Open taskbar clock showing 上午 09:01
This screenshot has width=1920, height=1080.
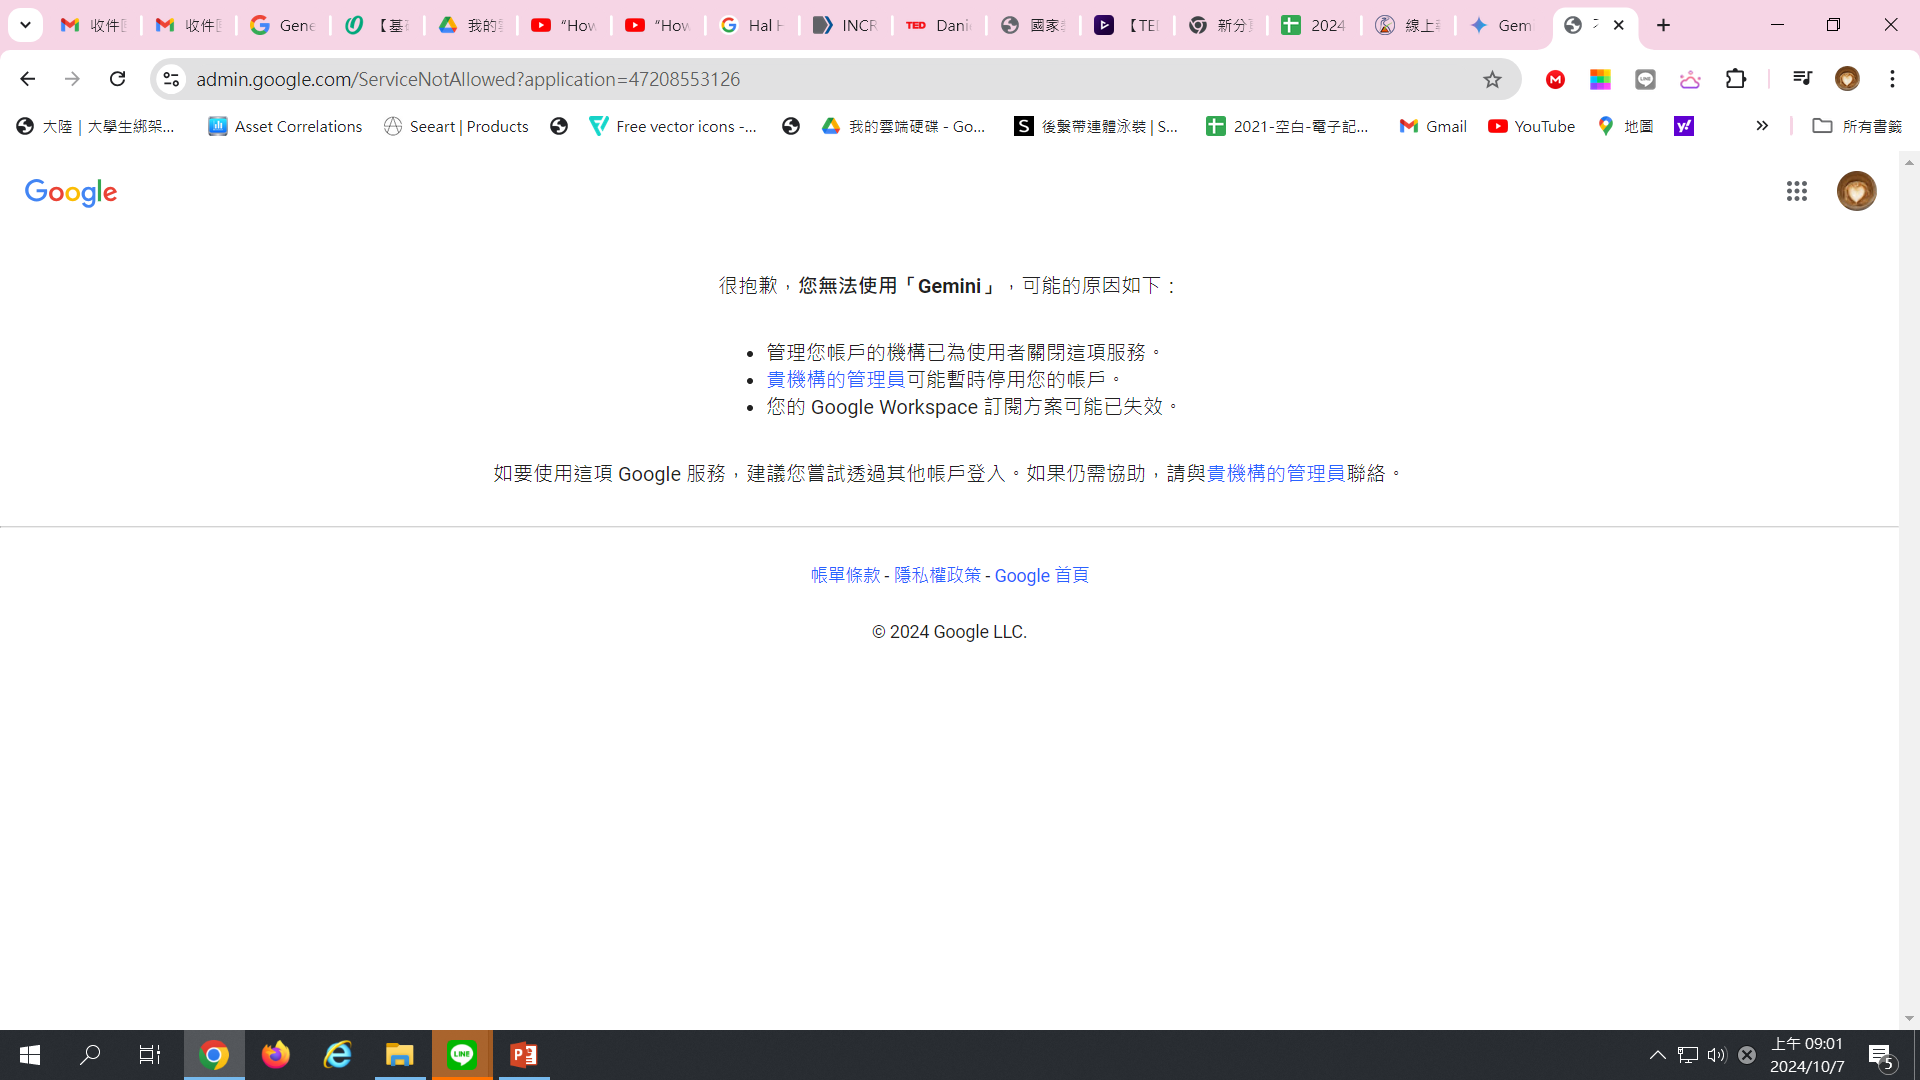pos(1807,1055)
